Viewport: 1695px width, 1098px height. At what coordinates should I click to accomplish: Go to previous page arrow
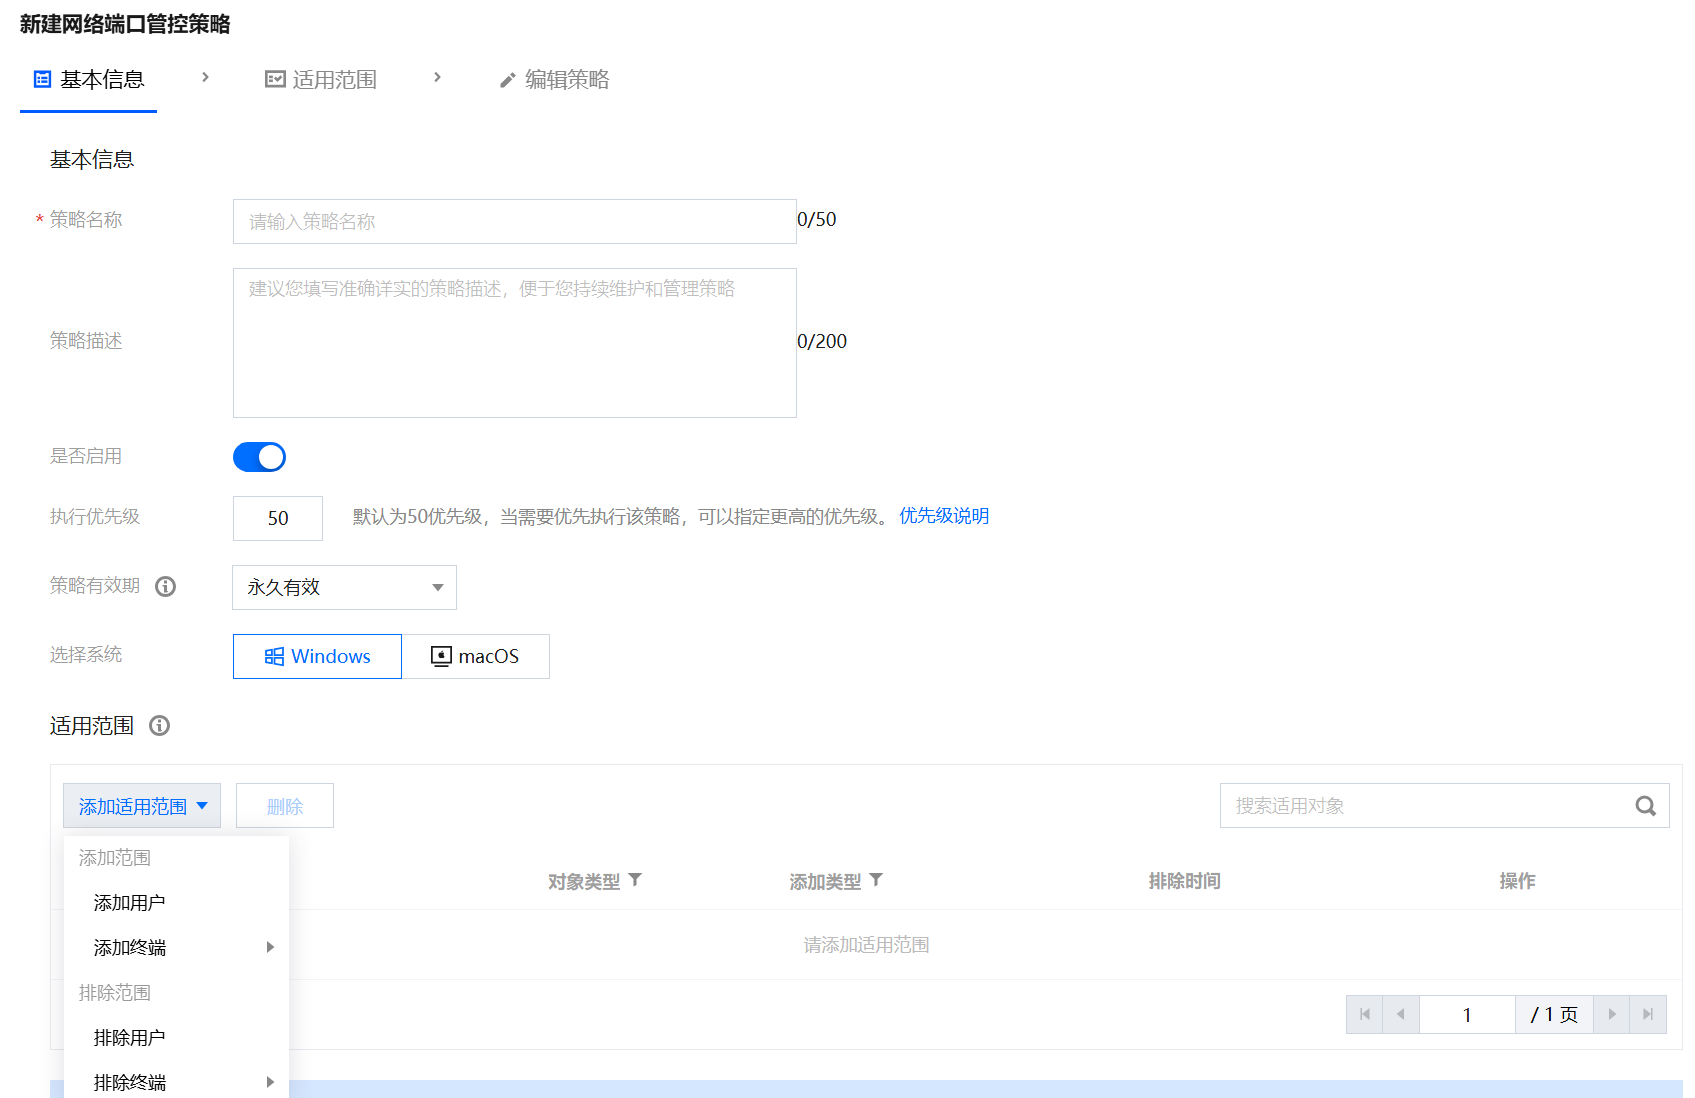coord(1400,1014)
